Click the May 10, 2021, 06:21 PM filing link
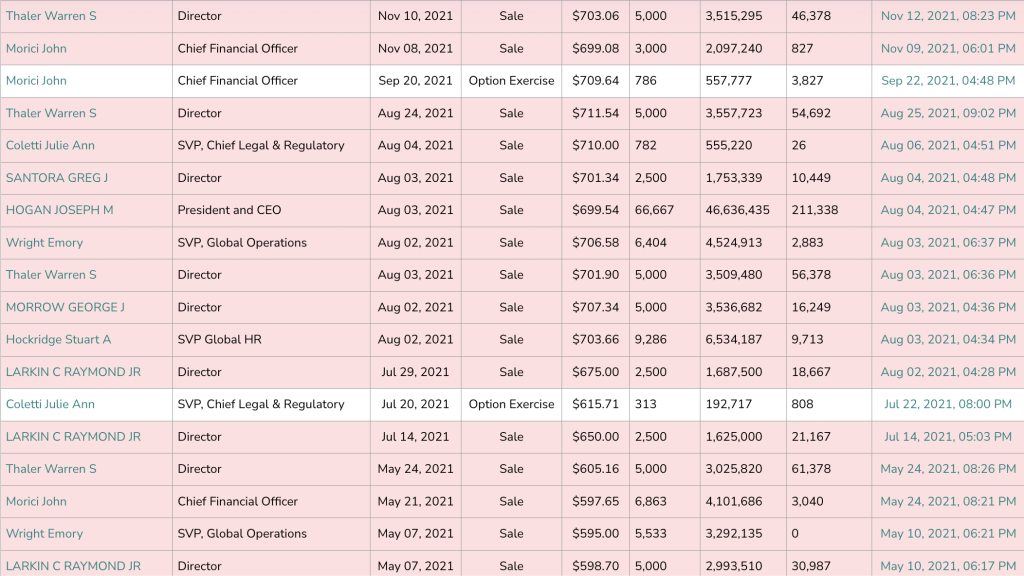 click(947, 534)
